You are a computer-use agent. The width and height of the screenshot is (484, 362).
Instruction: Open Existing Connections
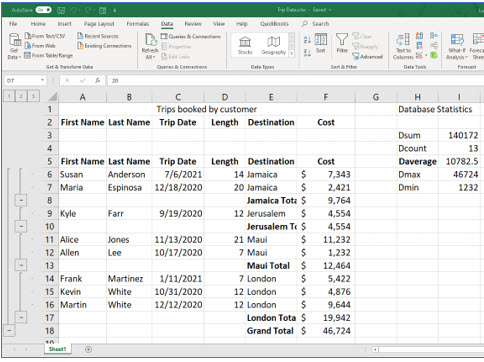click(x=104, y=46)
